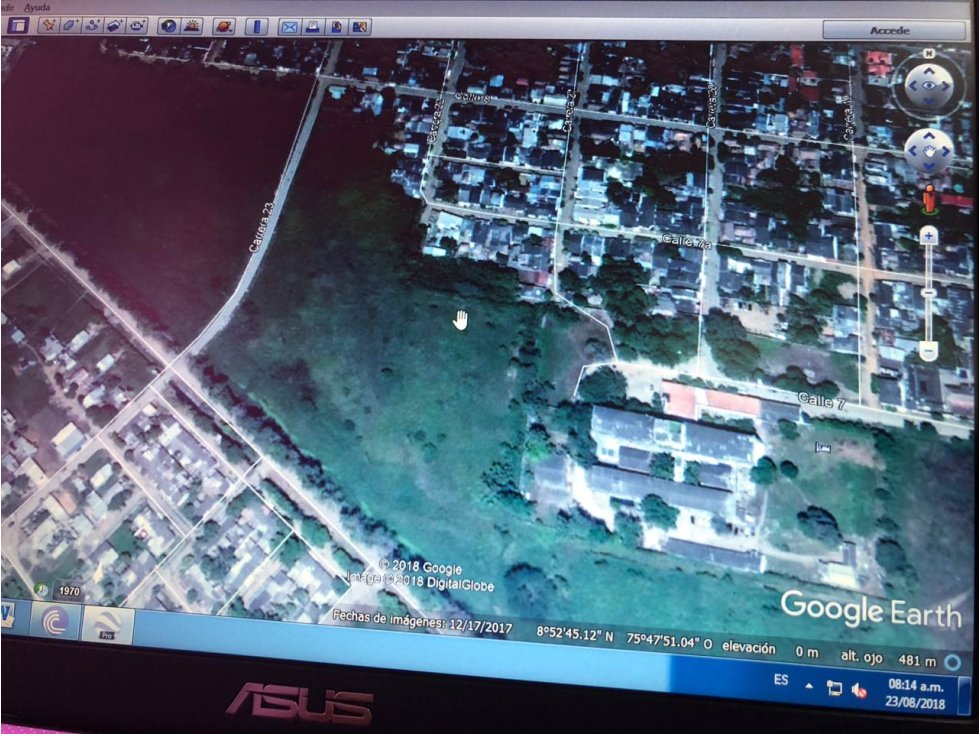Open the planet switcher dropdown

[x=224, y=26]
